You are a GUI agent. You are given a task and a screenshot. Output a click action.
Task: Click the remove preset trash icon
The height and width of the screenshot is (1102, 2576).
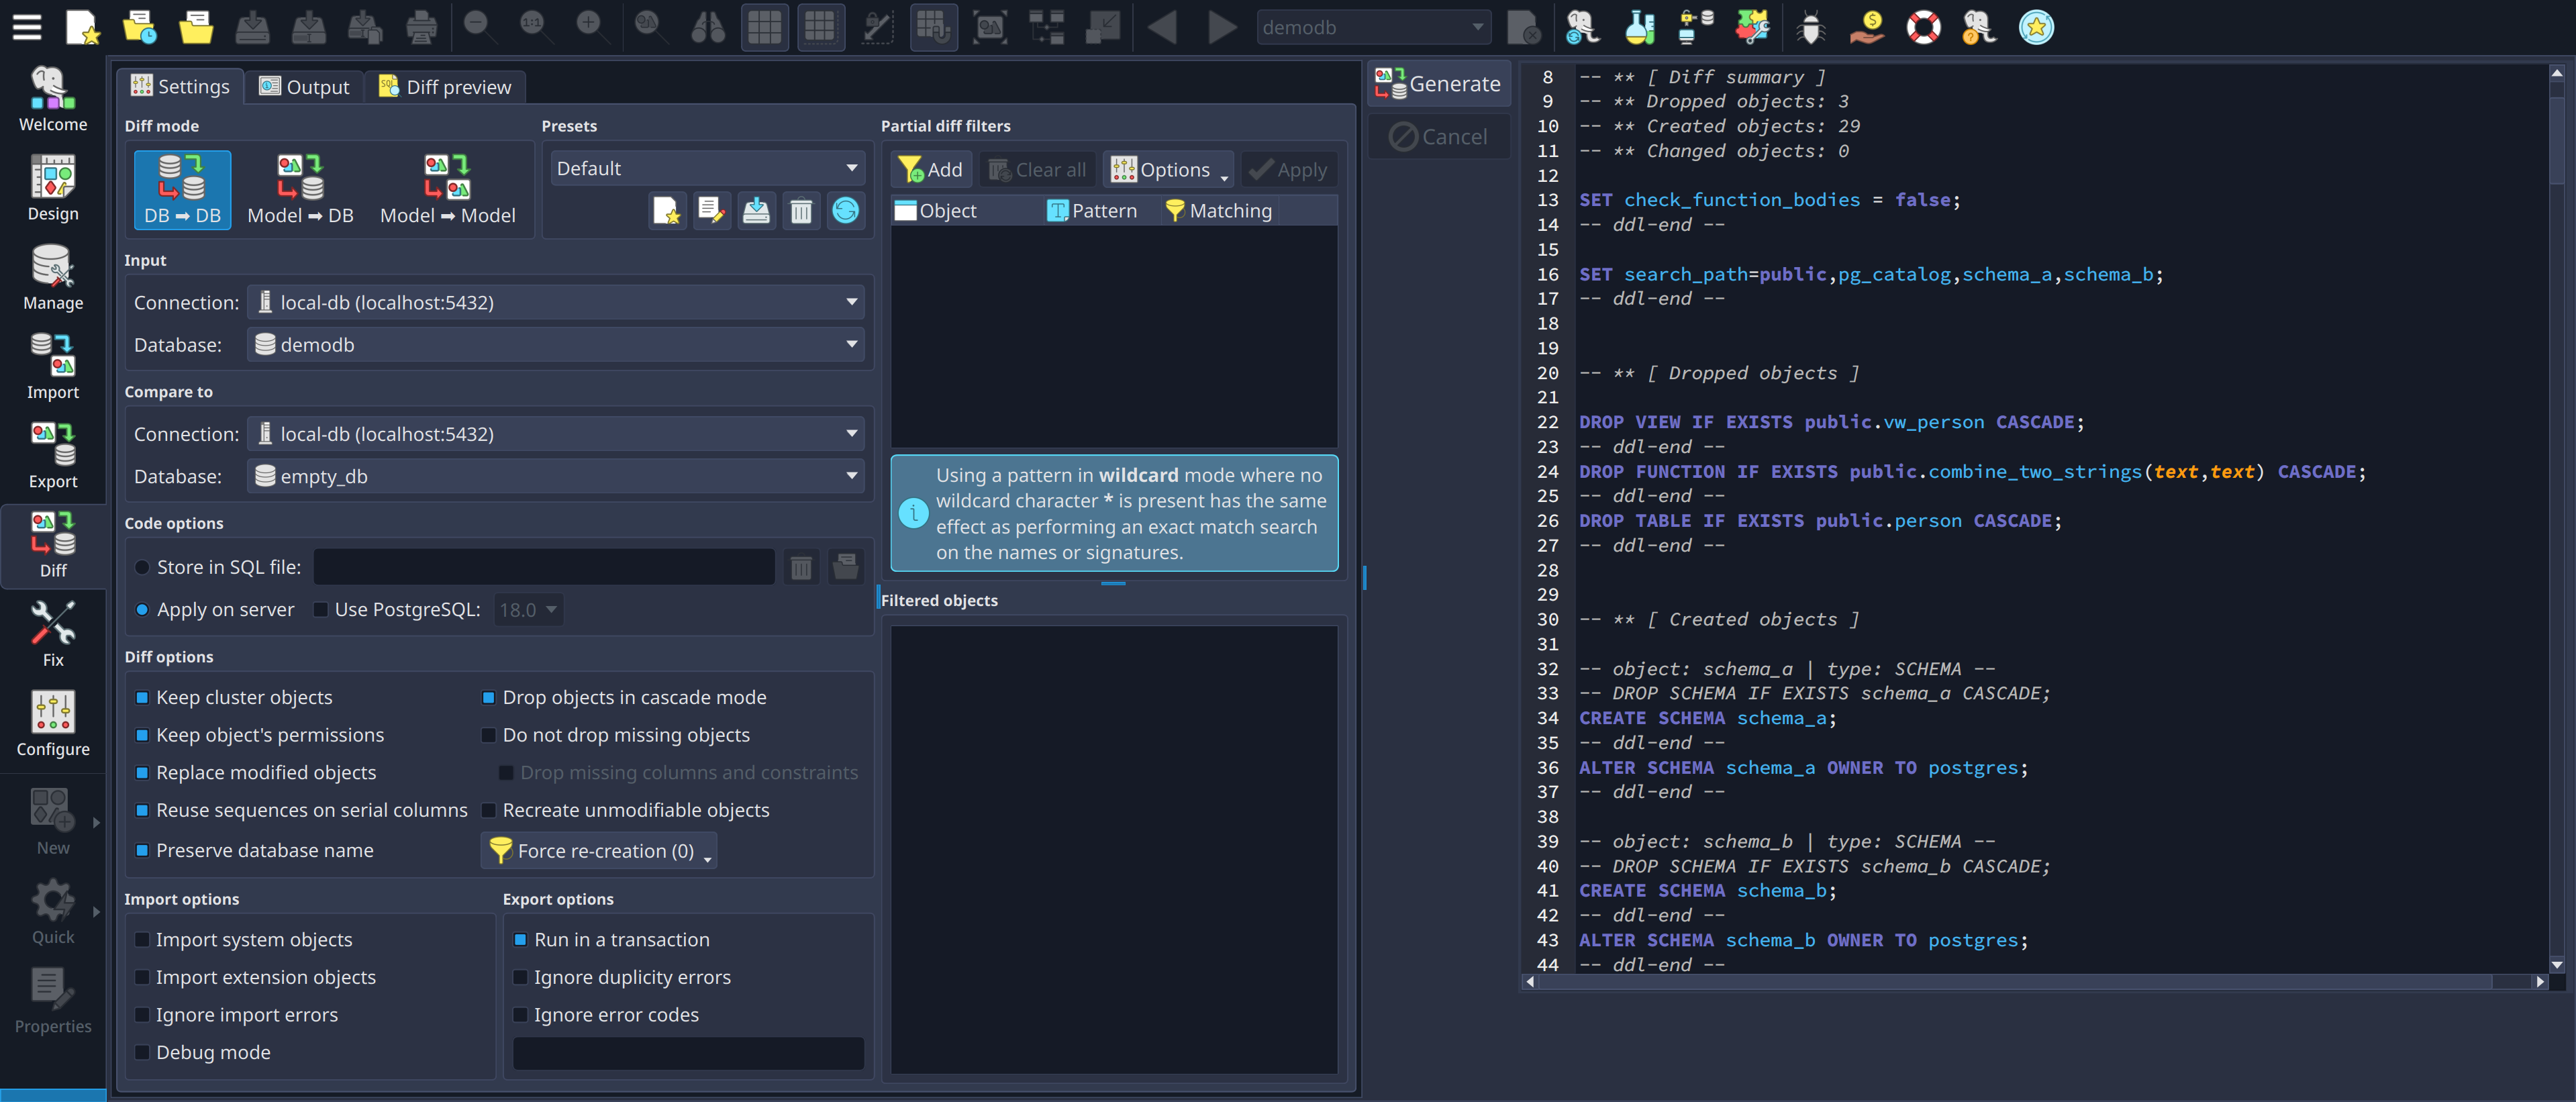800,211
